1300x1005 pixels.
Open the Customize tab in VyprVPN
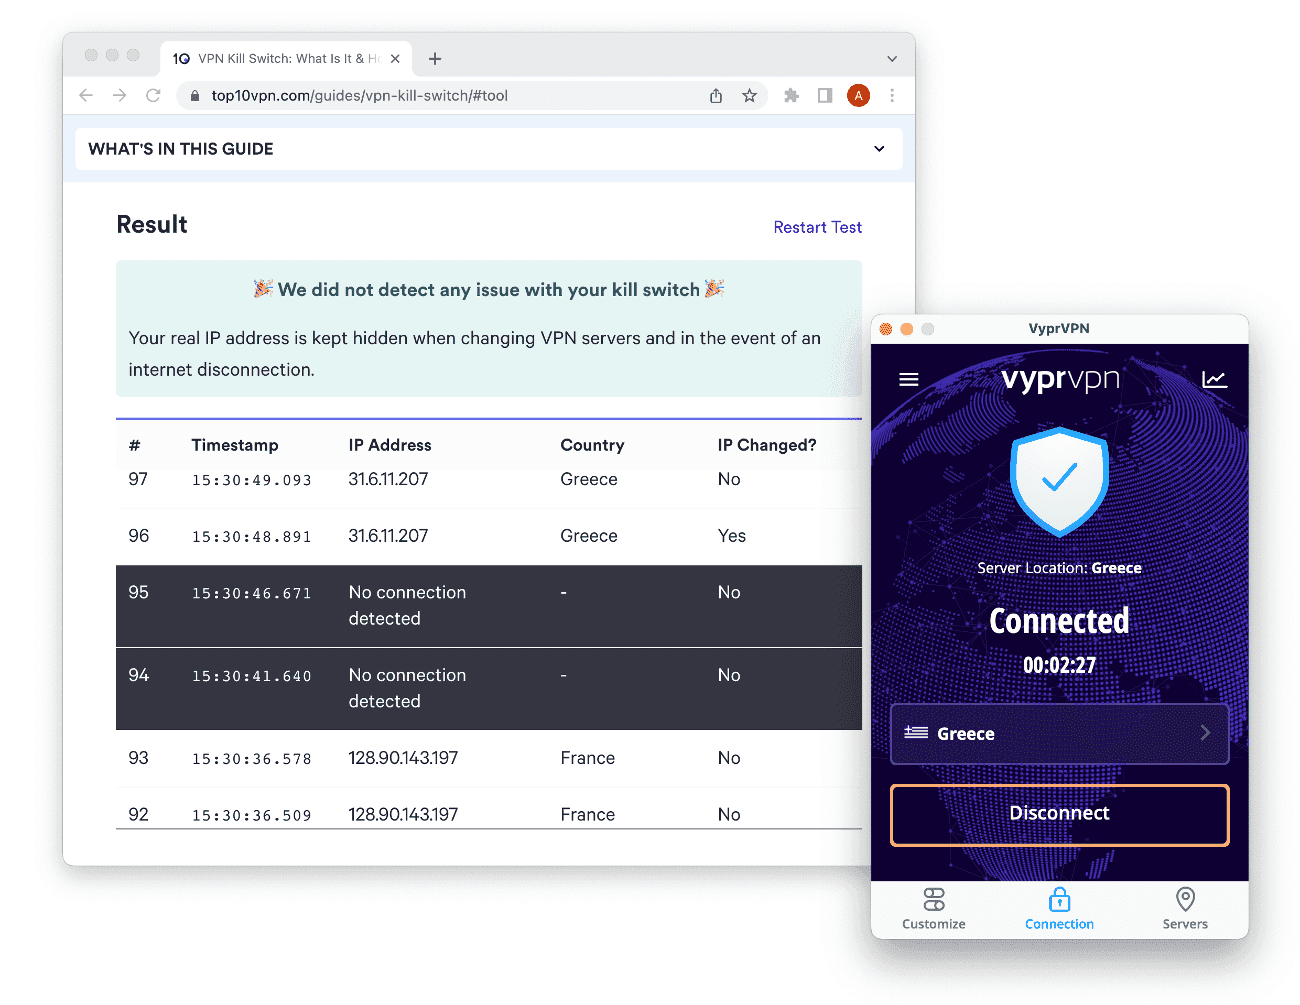pos(933,908)
